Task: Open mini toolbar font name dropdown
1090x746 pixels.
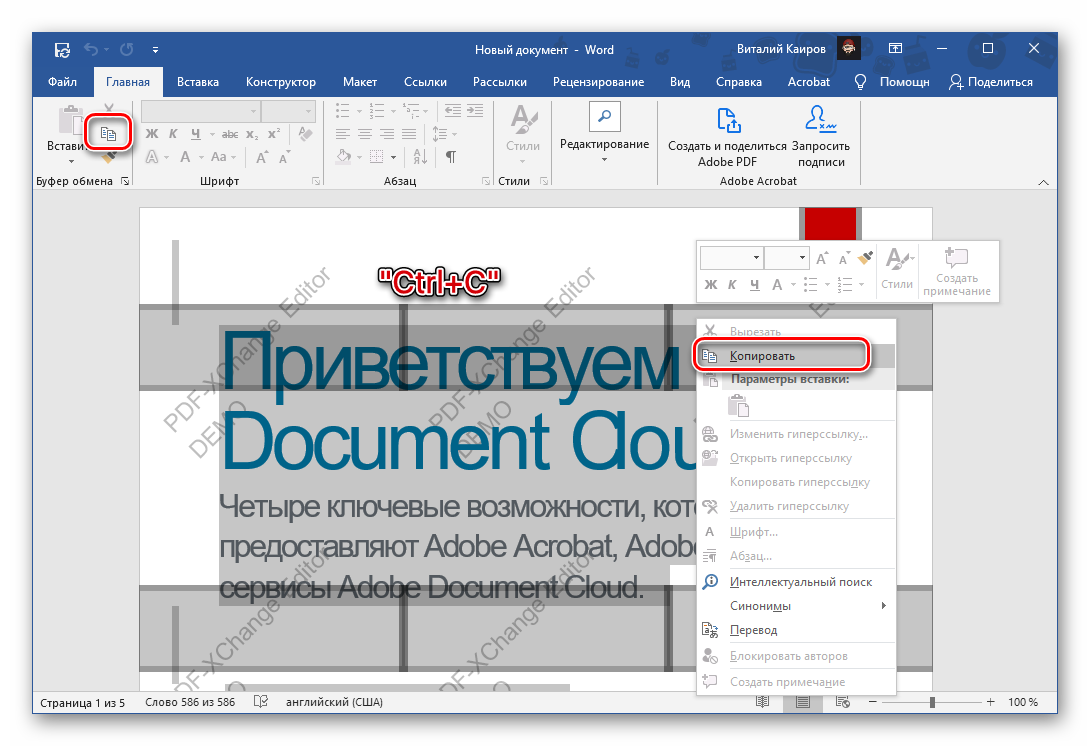Action: pyautogui.click(x=756, y=258)
